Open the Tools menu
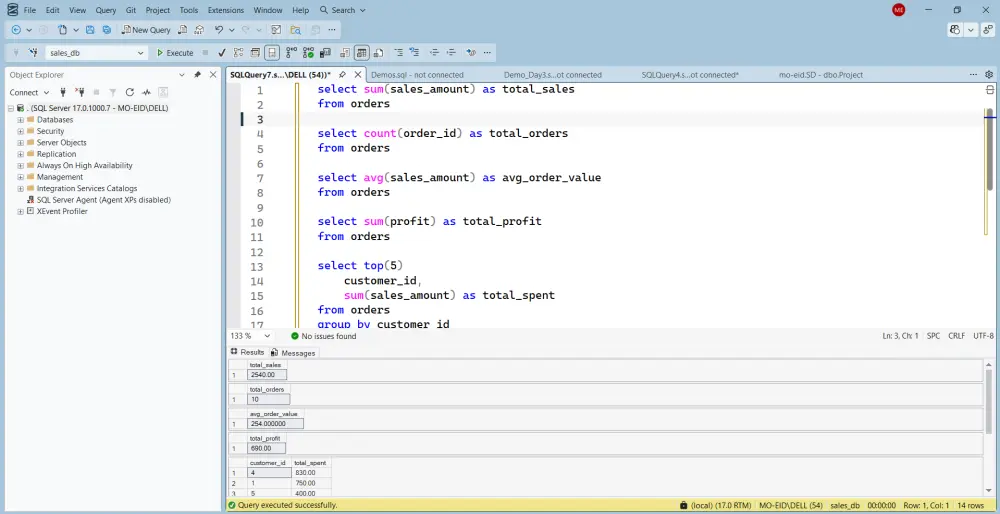 (x=189, y=10)
